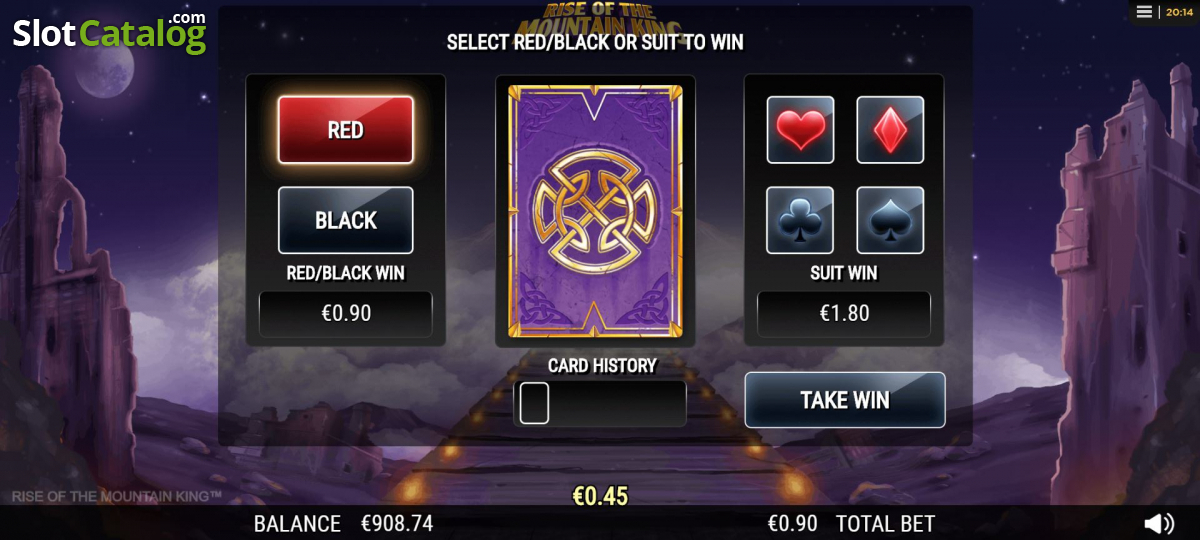
Task: Pick the spades suit icon
Action: click(x=890, y=220)
